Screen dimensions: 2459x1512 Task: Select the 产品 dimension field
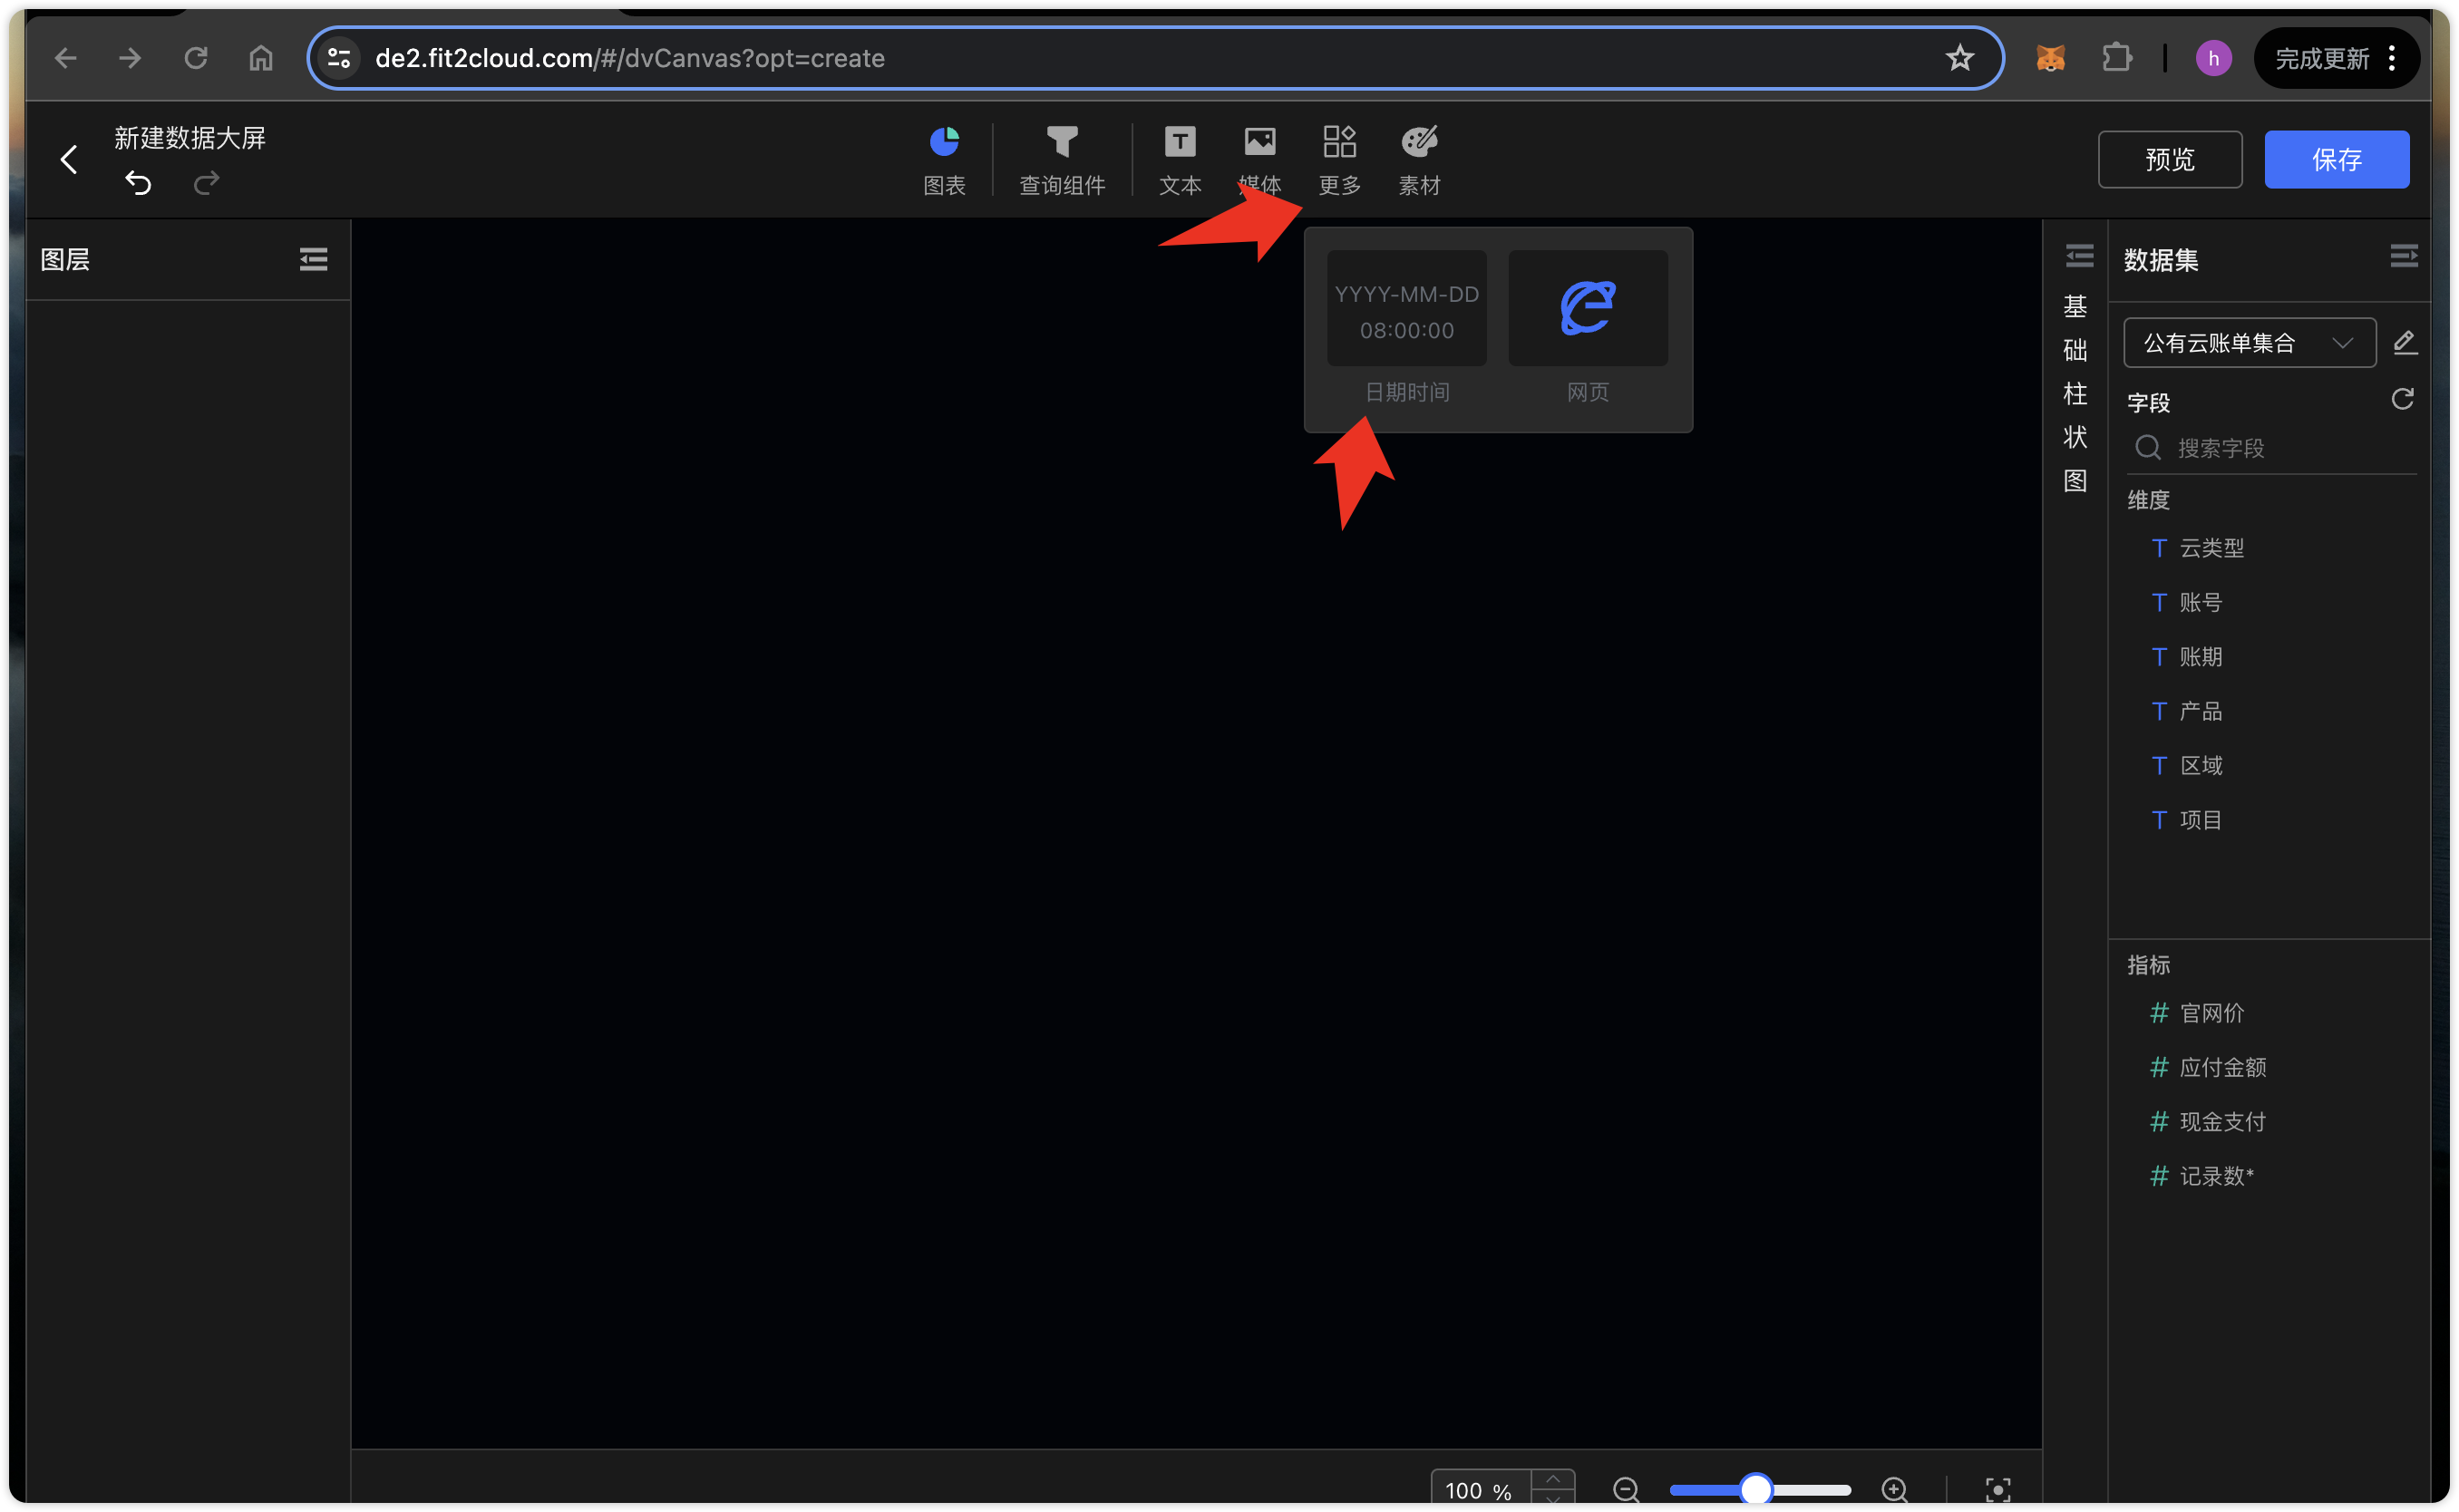2187,711
